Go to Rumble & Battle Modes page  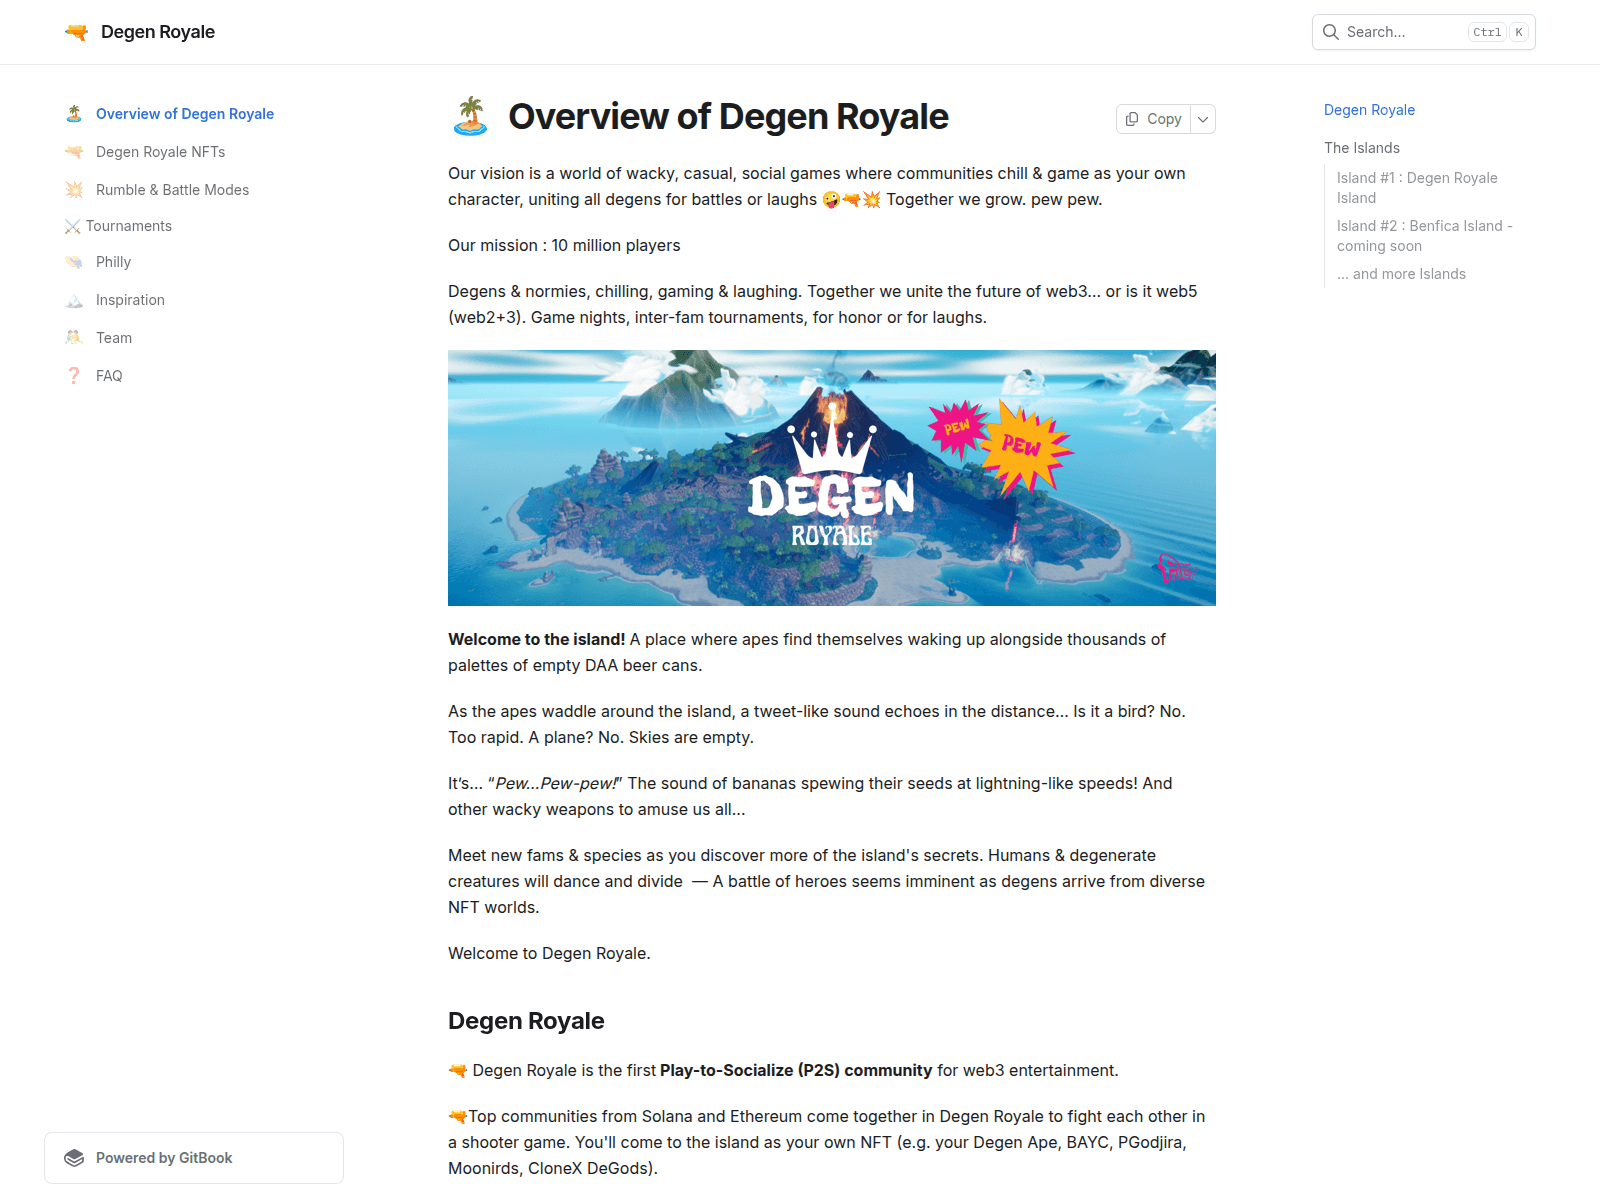tap(172, 190)
